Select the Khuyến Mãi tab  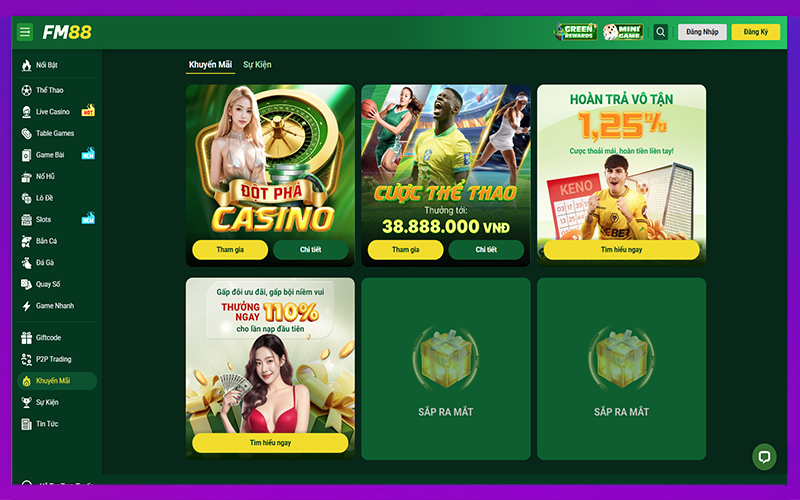[x=210, y=65]
